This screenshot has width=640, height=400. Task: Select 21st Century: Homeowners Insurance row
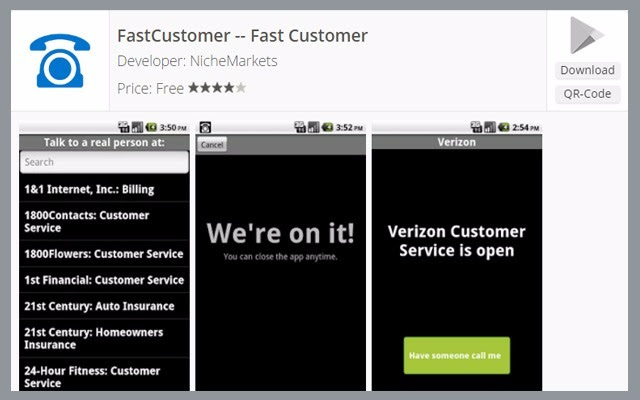(104, 338)
